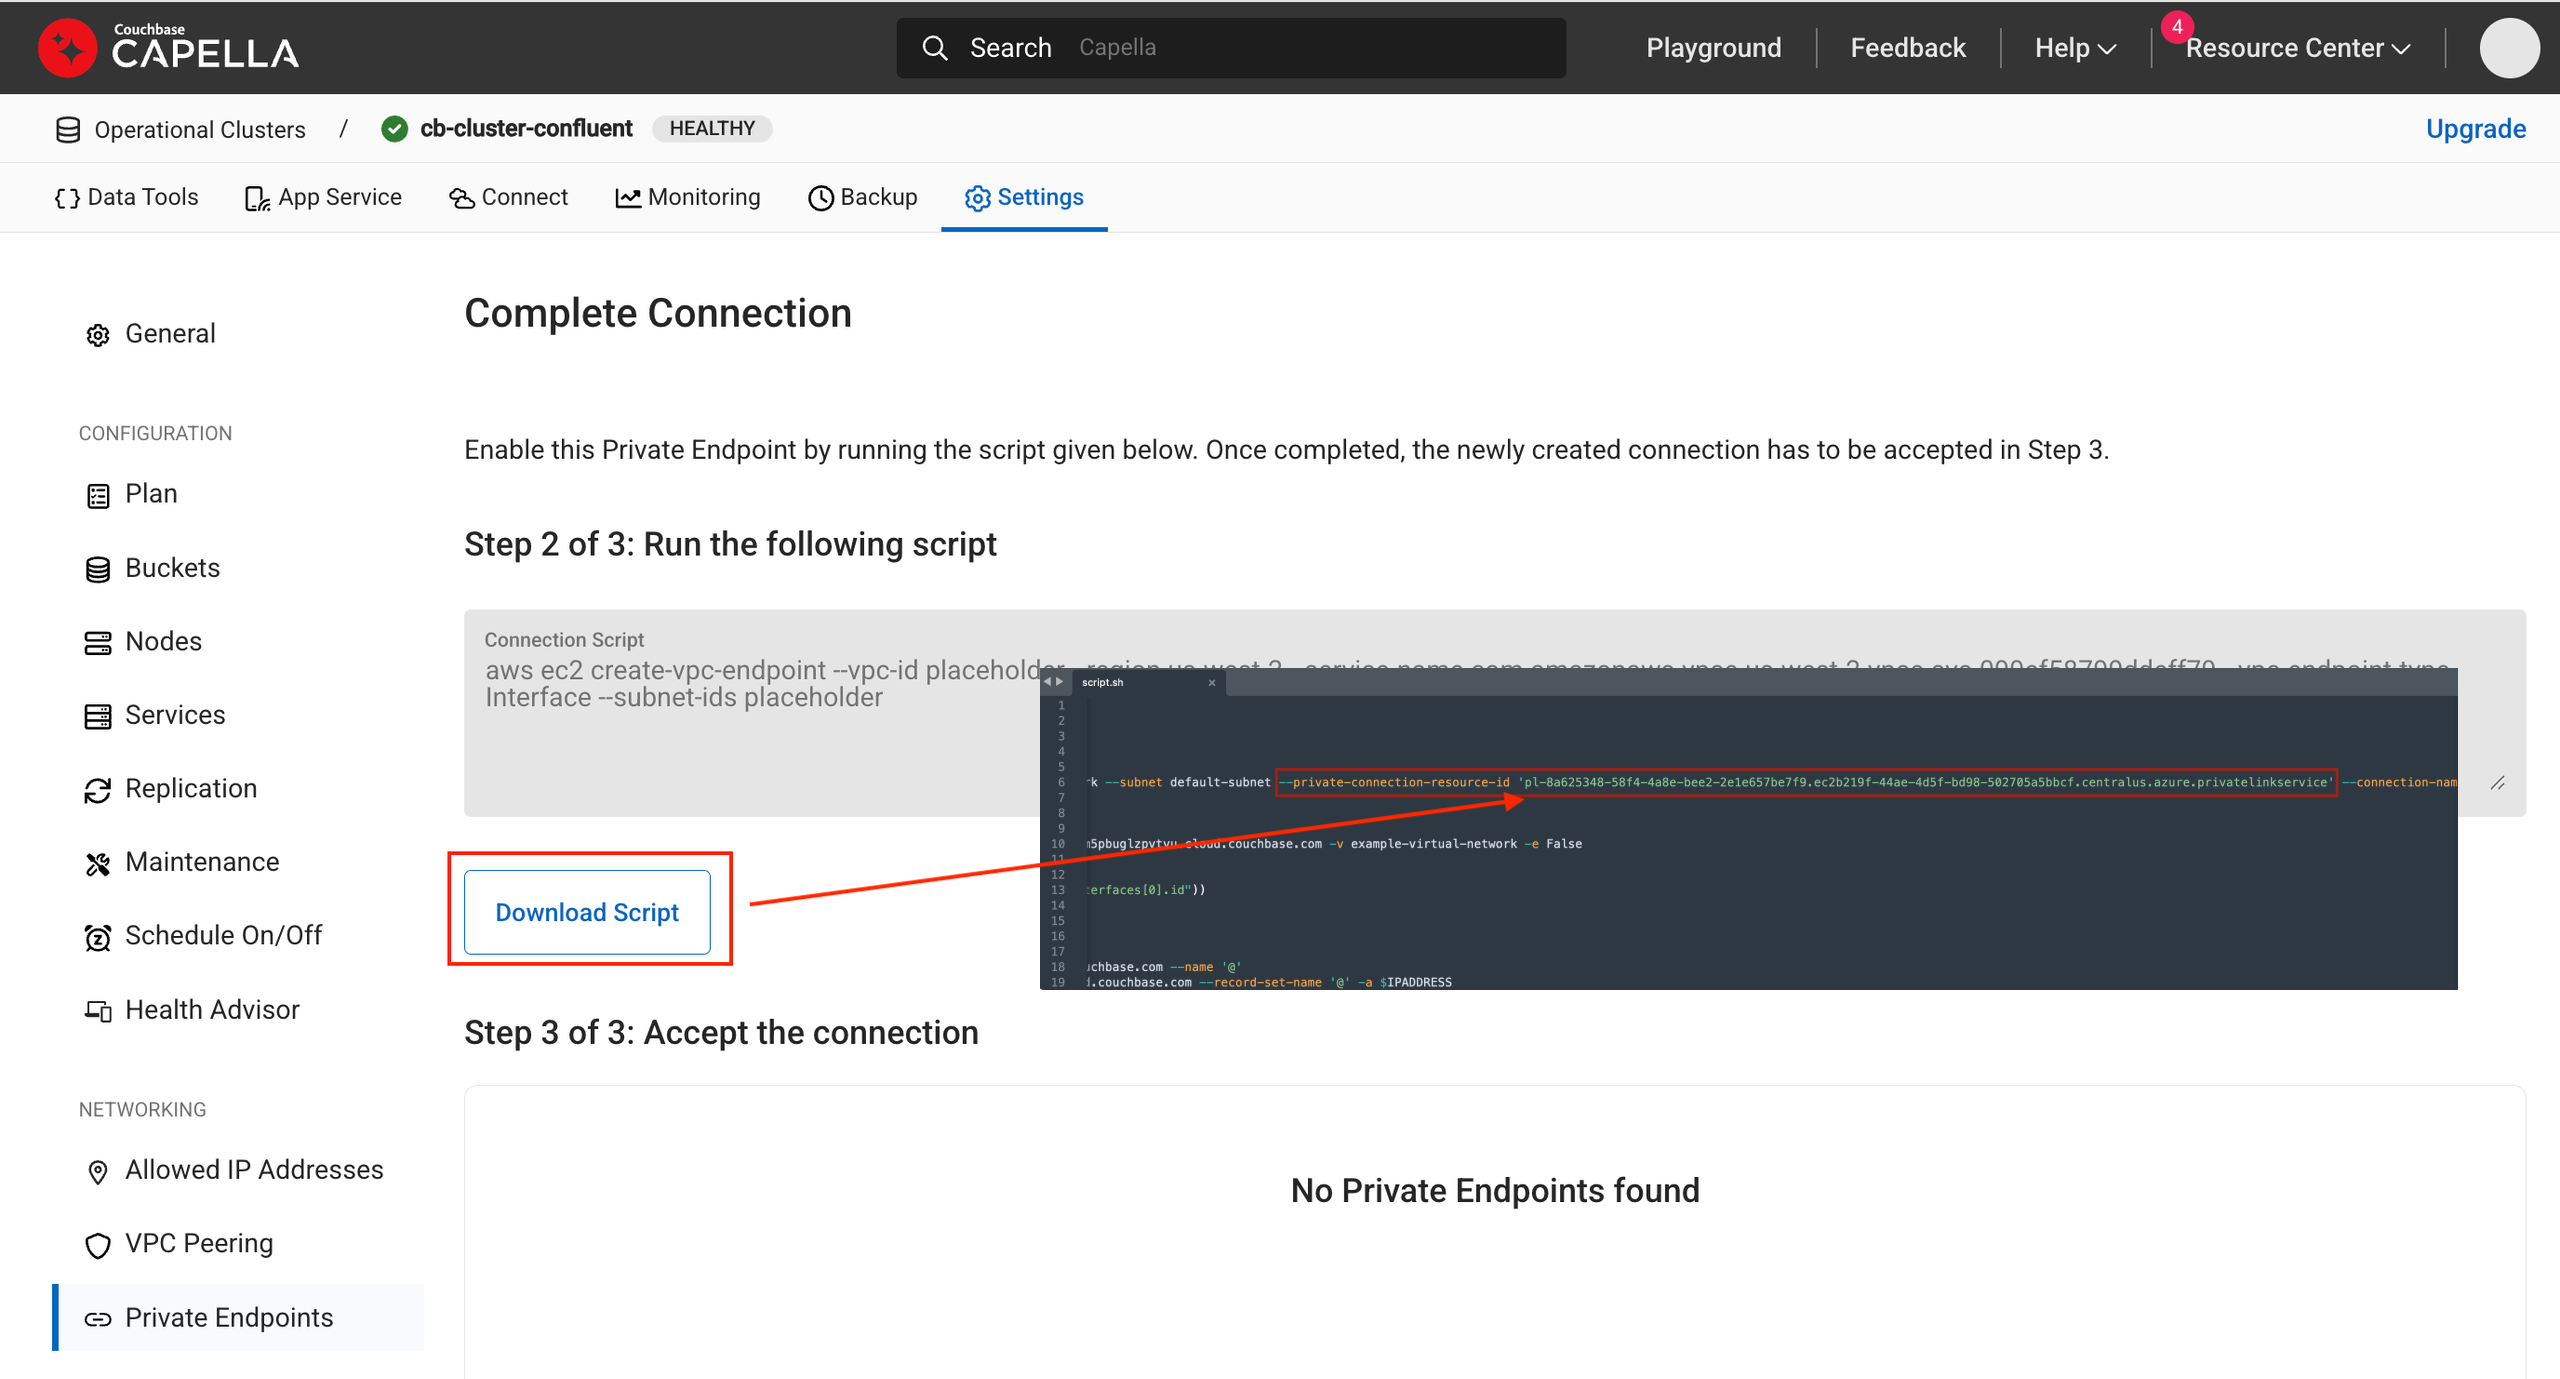
Task: Click the search magnifier icon
Action: (x=934, y=48)
